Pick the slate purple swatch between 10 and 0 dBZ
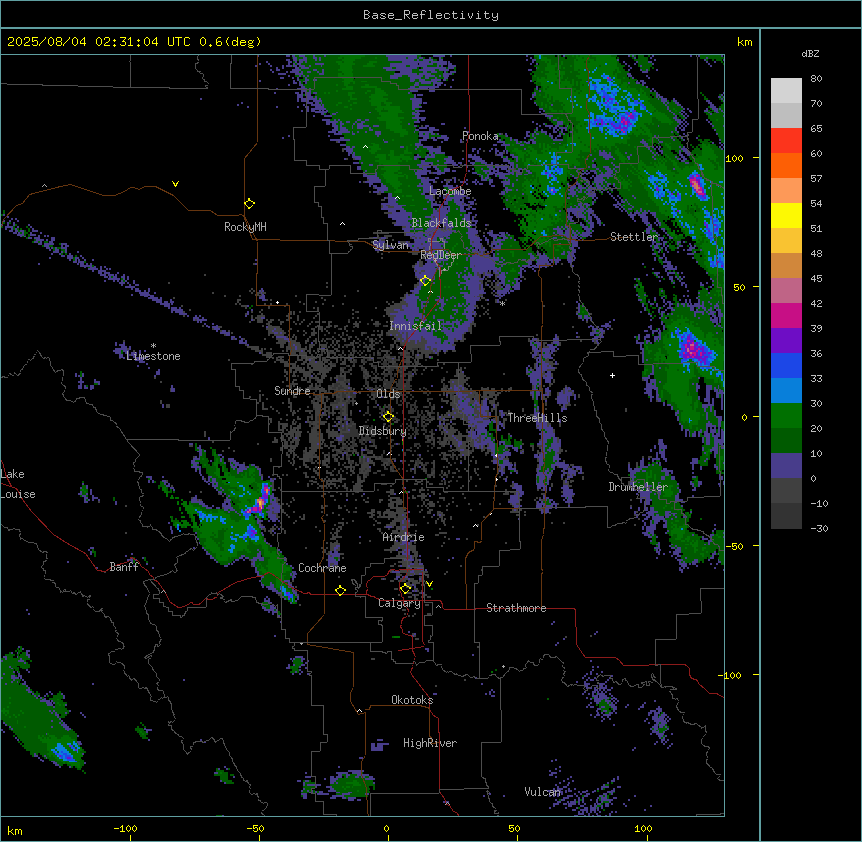The image size is (862, 842). [x=786, y=466]
